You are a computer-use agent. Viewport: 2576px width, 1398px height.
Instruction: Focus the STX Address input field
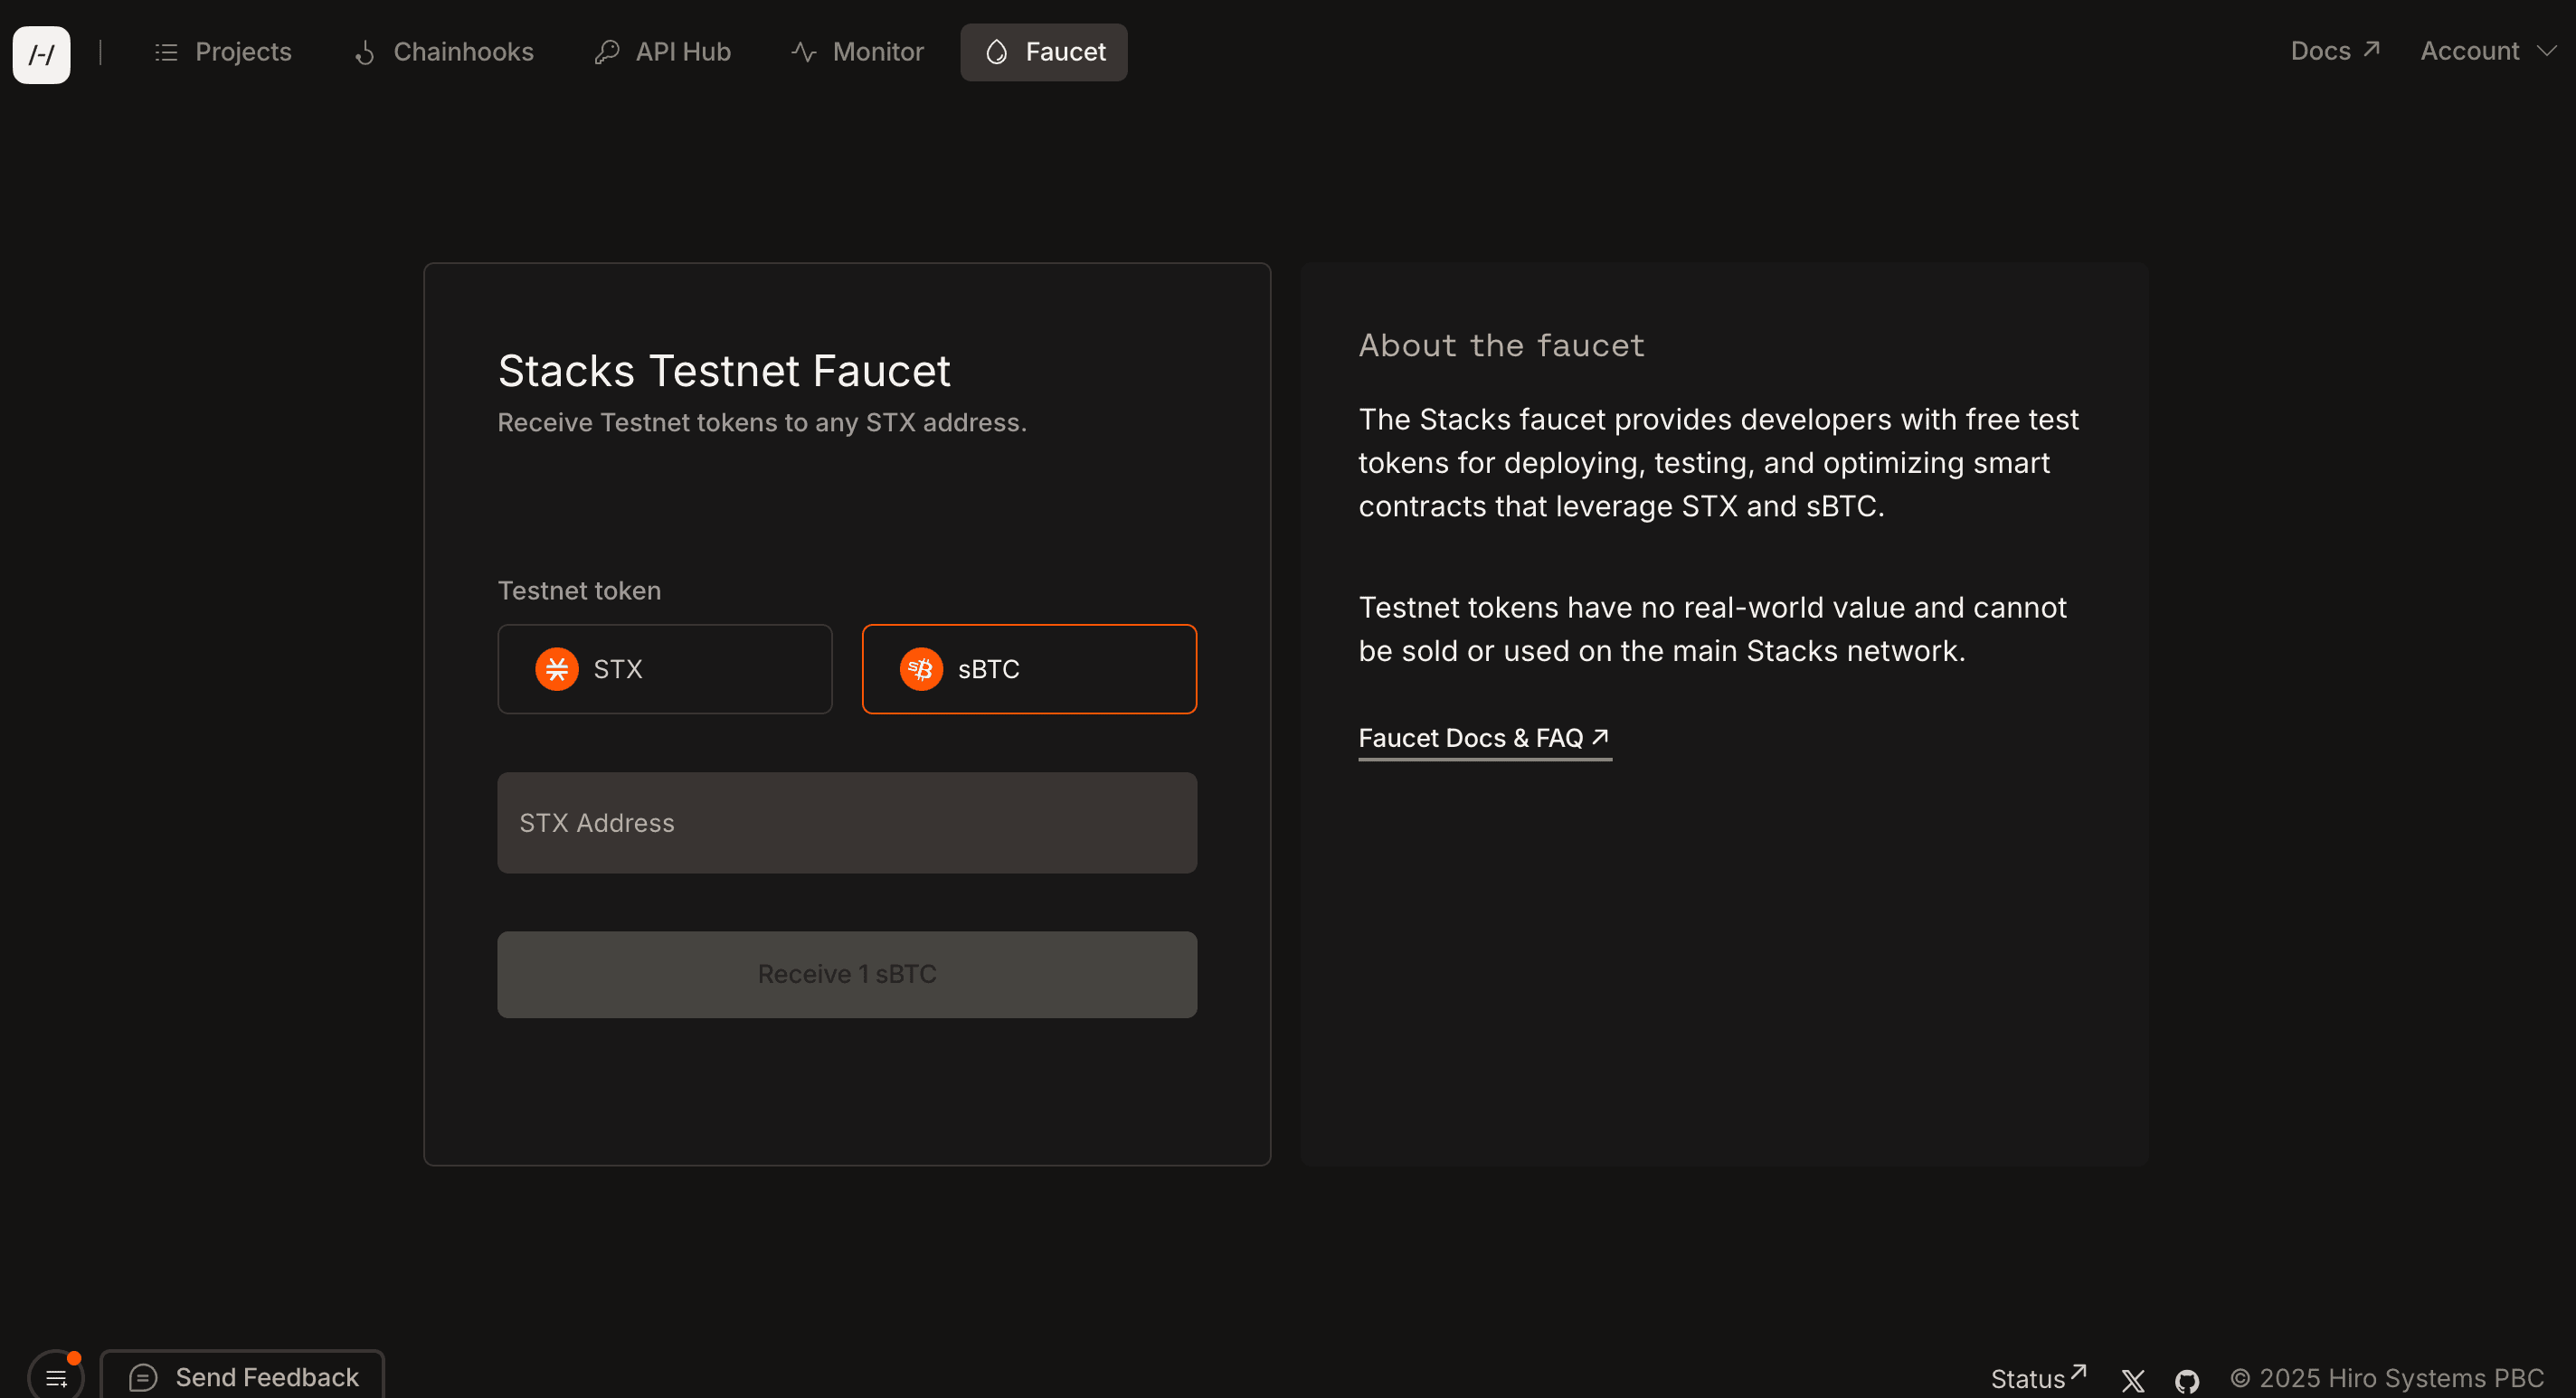point(847,823)
